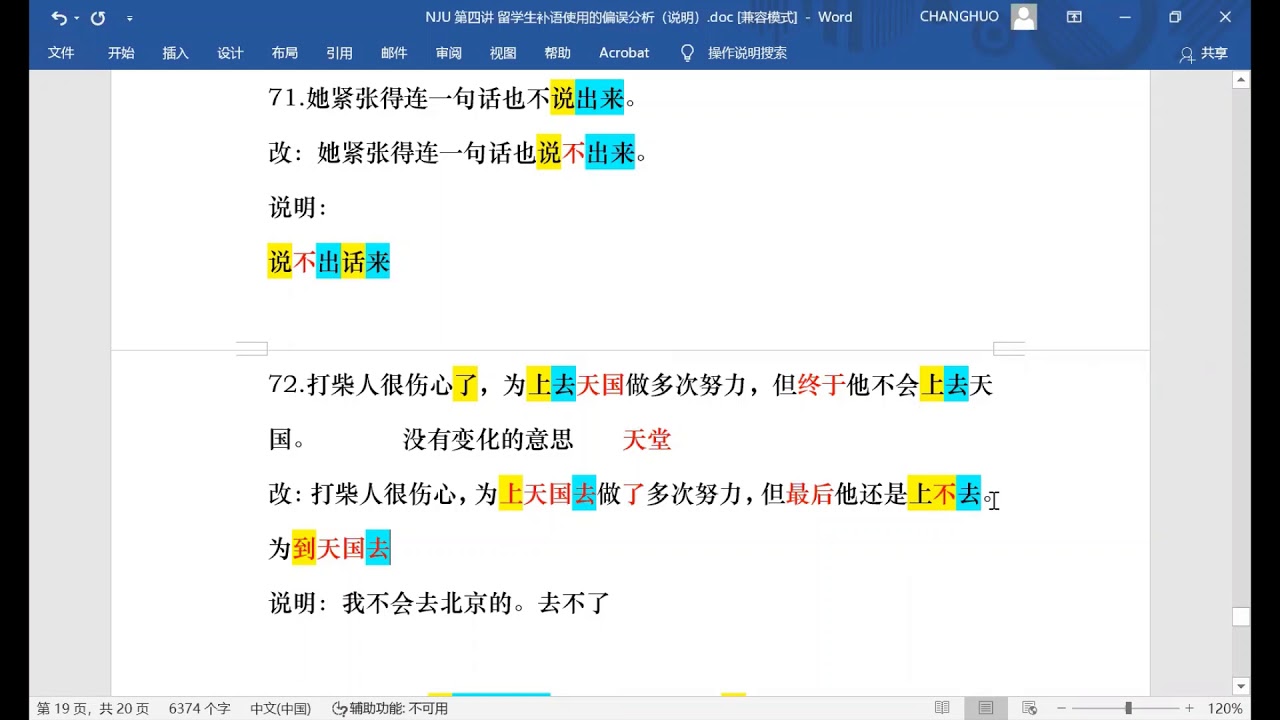Image resolution: width=1280 pixels, height=720 pixels.
Task: Switch to the 设计 ribbon tab
Action: point(230,53)
